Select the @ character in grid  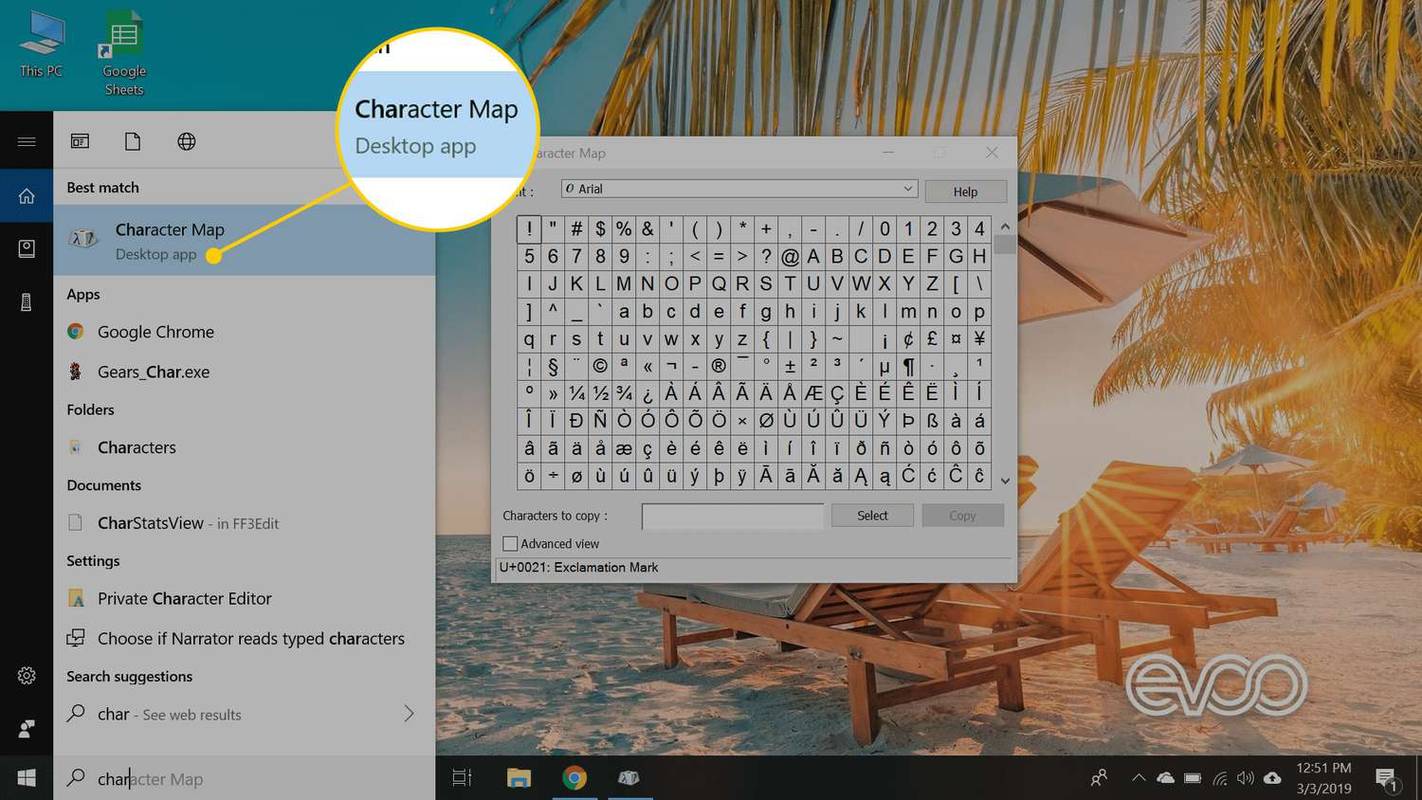pyautogui.click(x=790, y=256)
